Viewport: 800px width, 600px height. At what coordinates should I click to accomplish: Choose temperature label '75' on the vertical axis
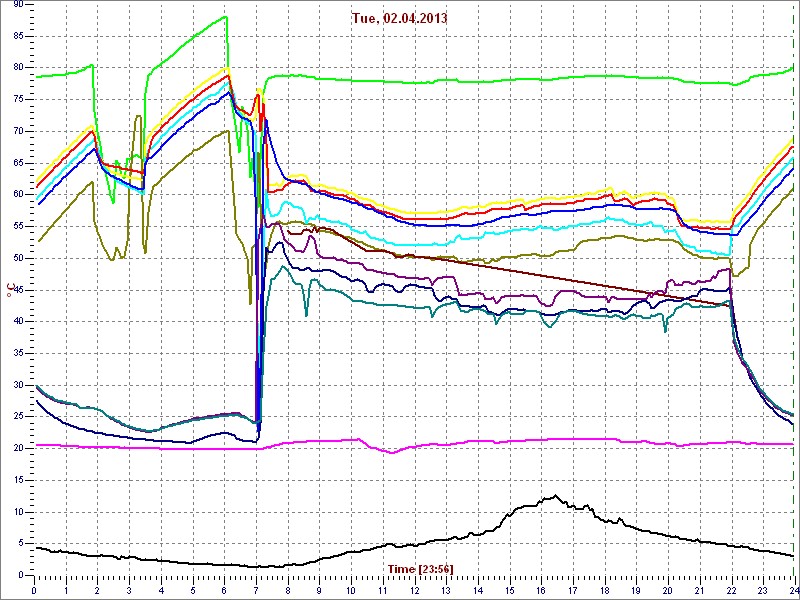pyautogui.click(x=18, y=99)
